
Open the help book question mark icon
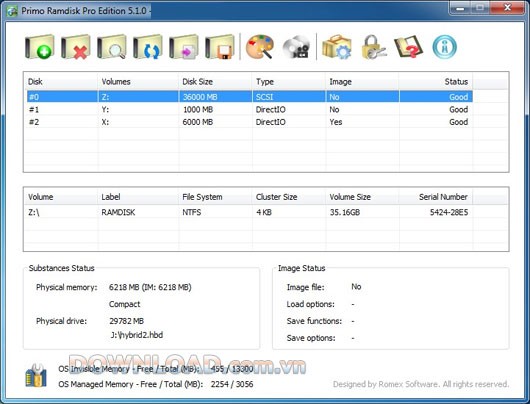coord(408,47)
